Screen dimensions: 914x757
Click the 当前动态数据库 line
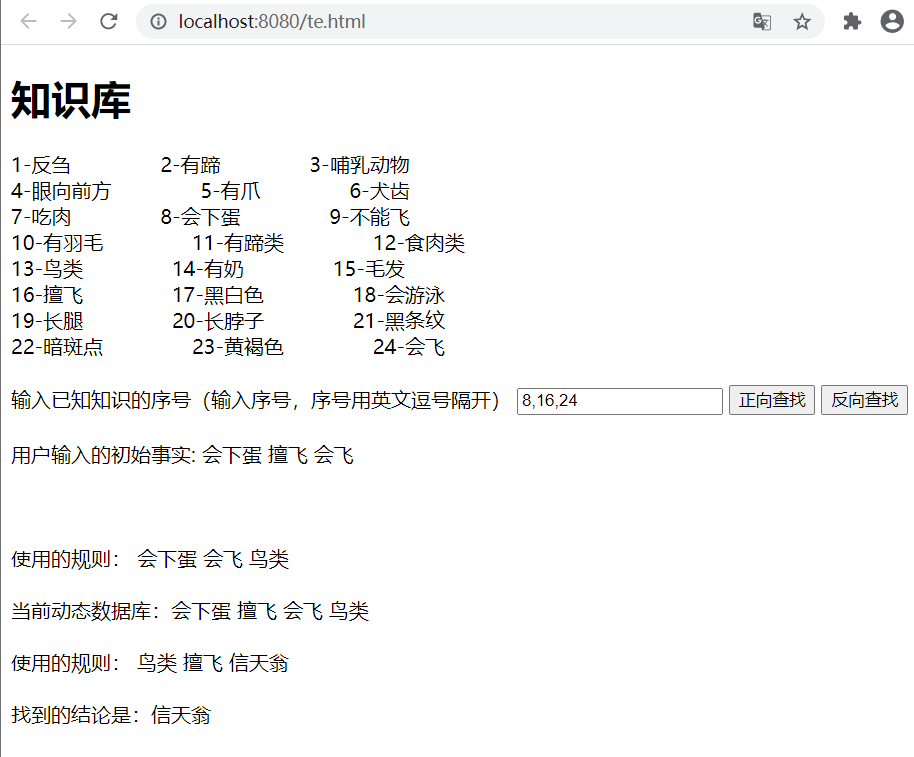coord(190,611)
